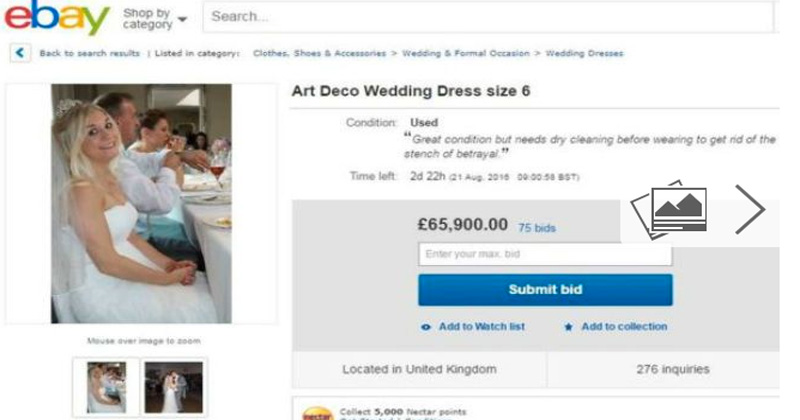The image size is (800, 420).
Task: Open Wedding Dresses breadcrumb link
Action: point(584,53)
